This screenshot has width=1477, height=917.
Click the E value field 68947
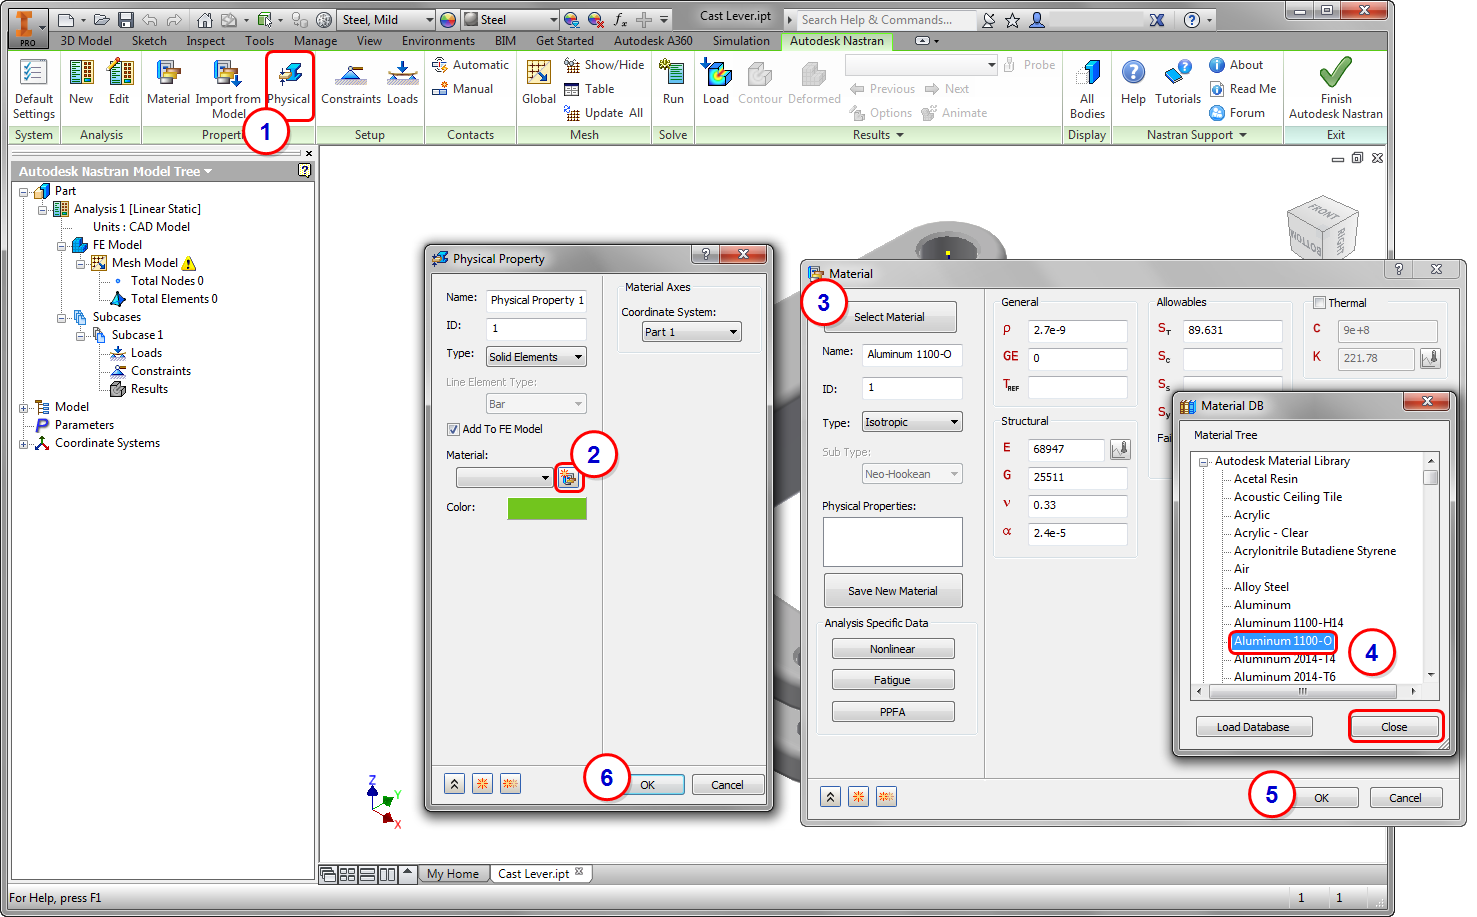pos(1066,450)
